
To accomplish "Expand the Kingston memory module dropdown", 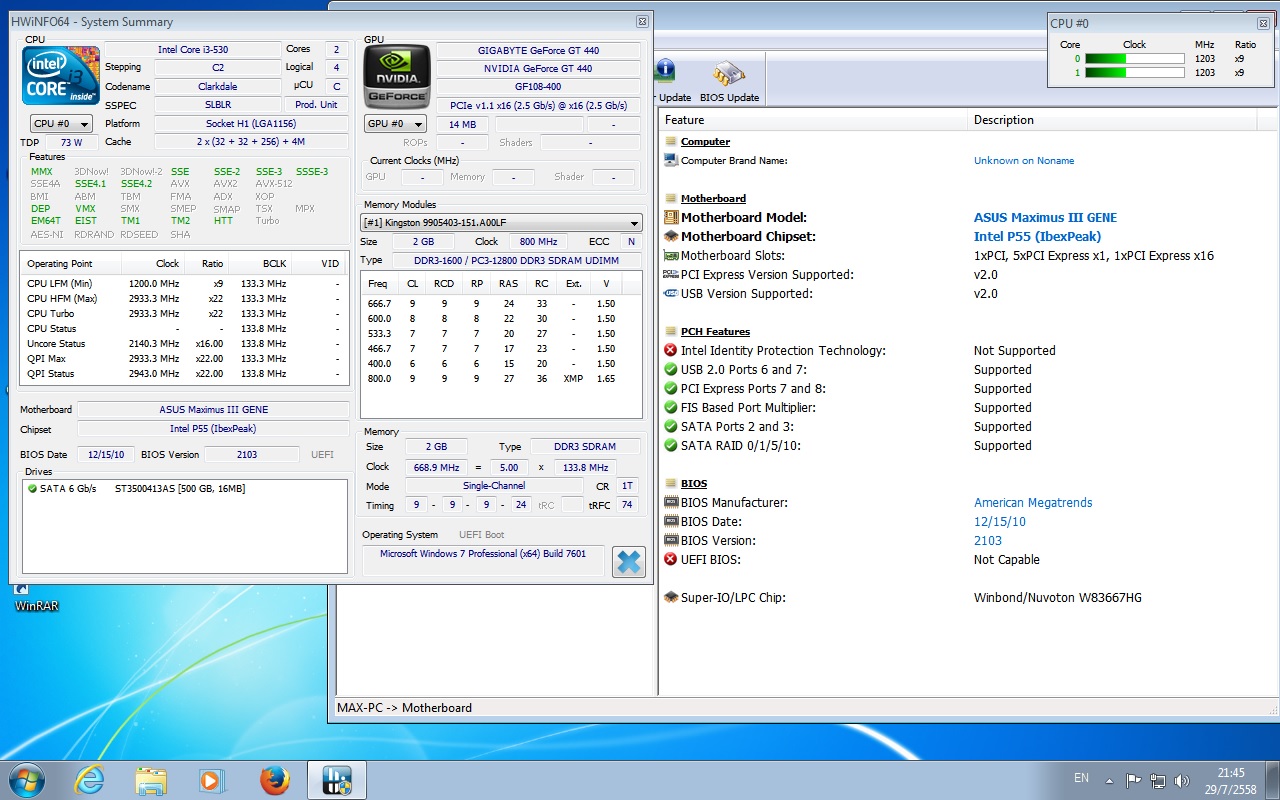I will (502, 223).
